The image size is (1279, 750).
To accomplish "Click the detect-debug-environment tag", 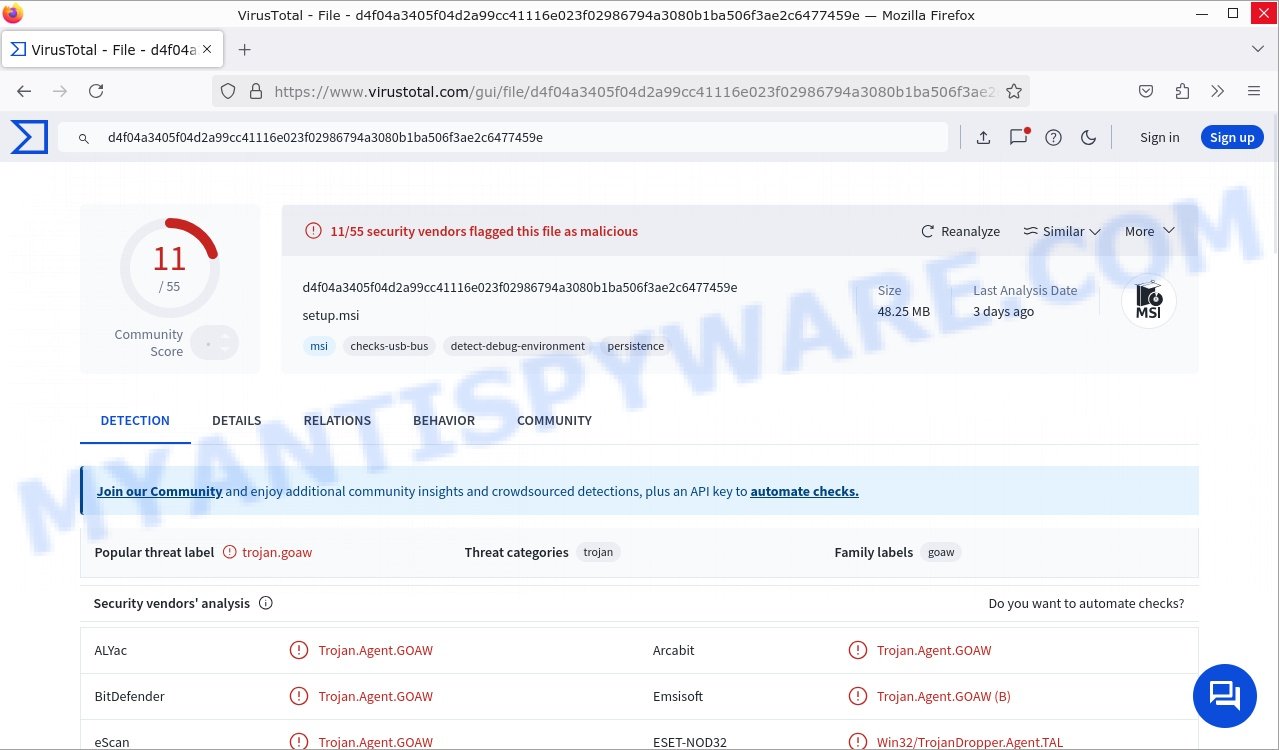I will coord(517,346).
